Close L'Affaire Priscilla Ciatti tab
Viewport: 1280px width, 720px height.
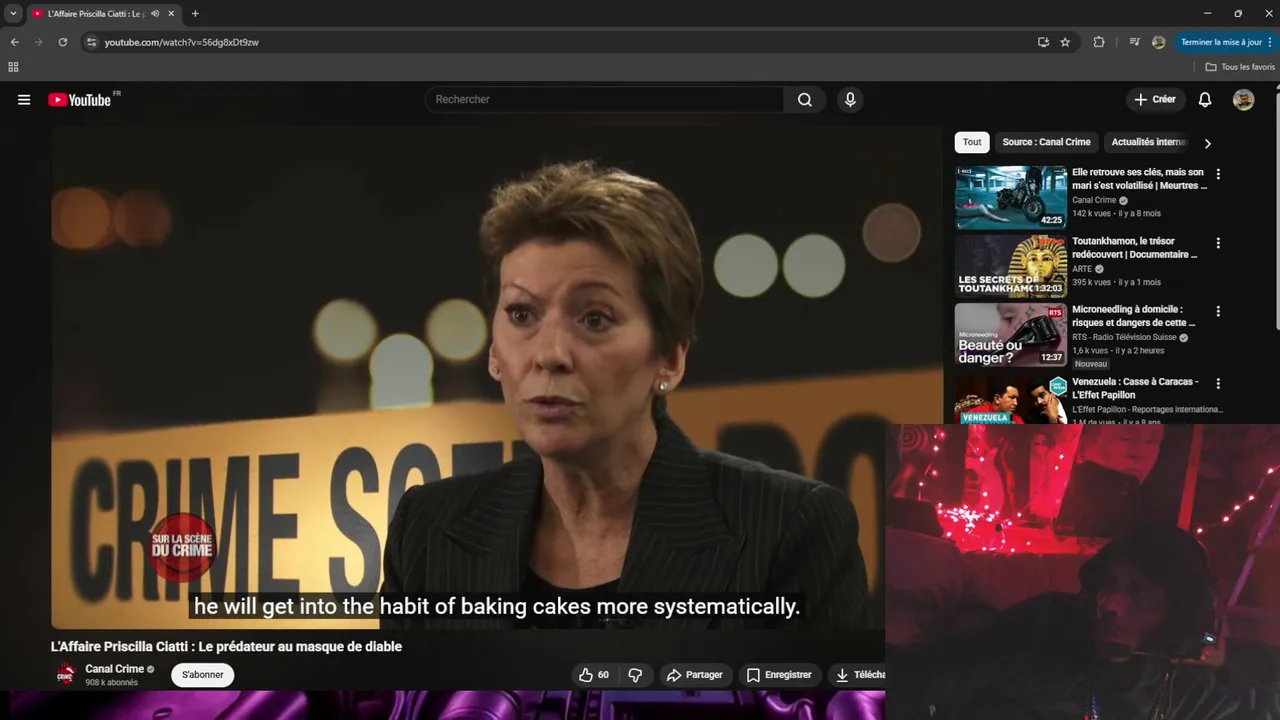click(x=171, y=14)
